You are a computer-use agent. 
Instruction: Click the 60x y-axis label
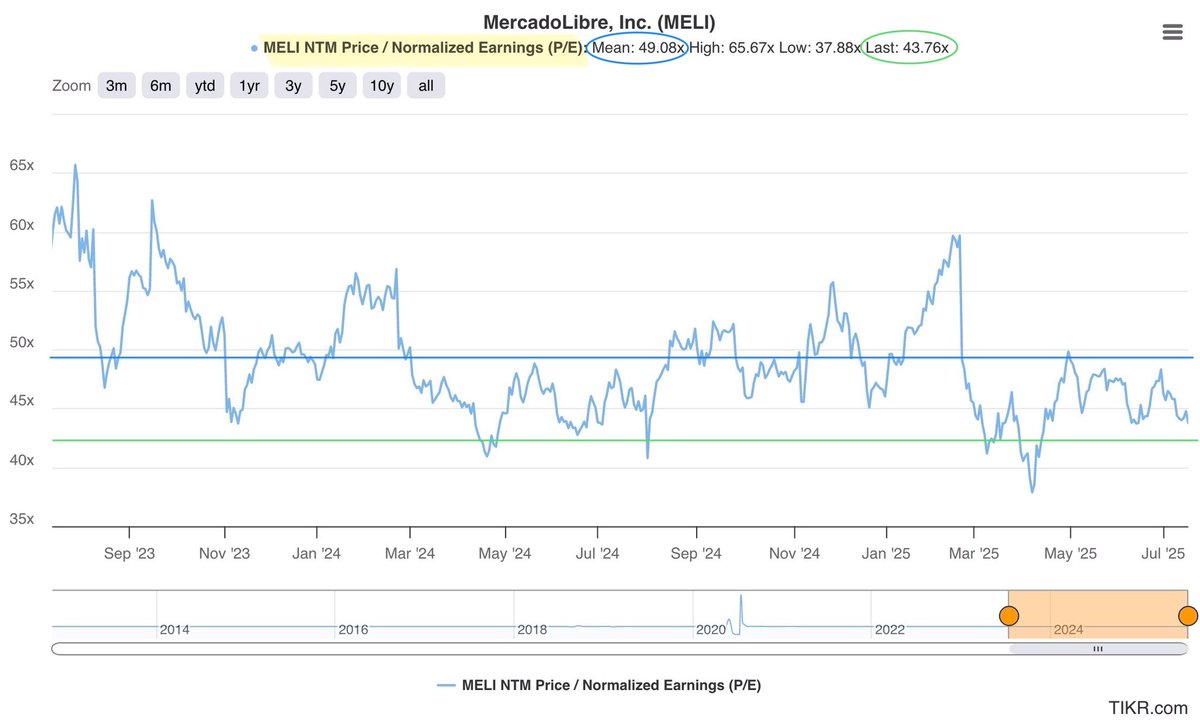pos(21,225)
